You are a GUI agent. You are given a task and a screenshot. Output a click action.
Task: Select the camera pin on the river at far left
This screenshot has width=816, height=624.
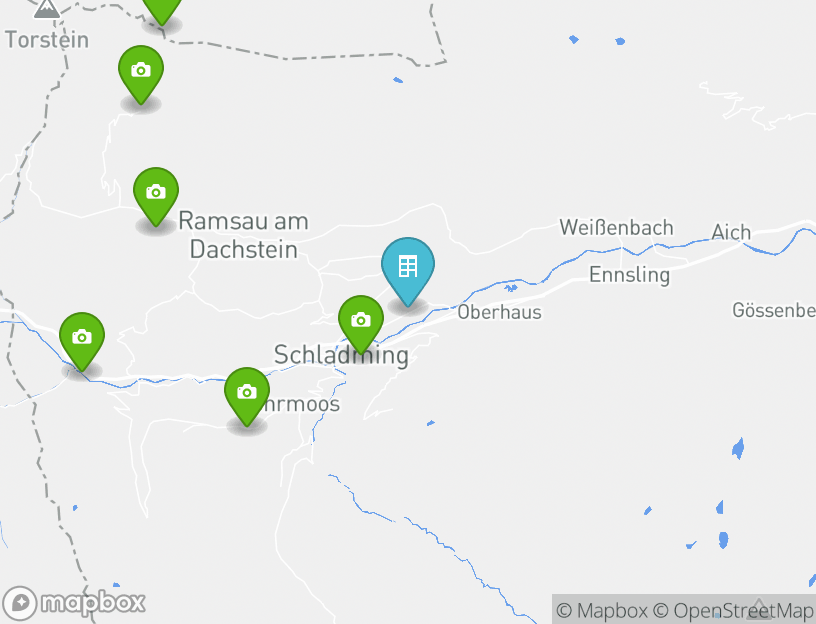[82, 341]
